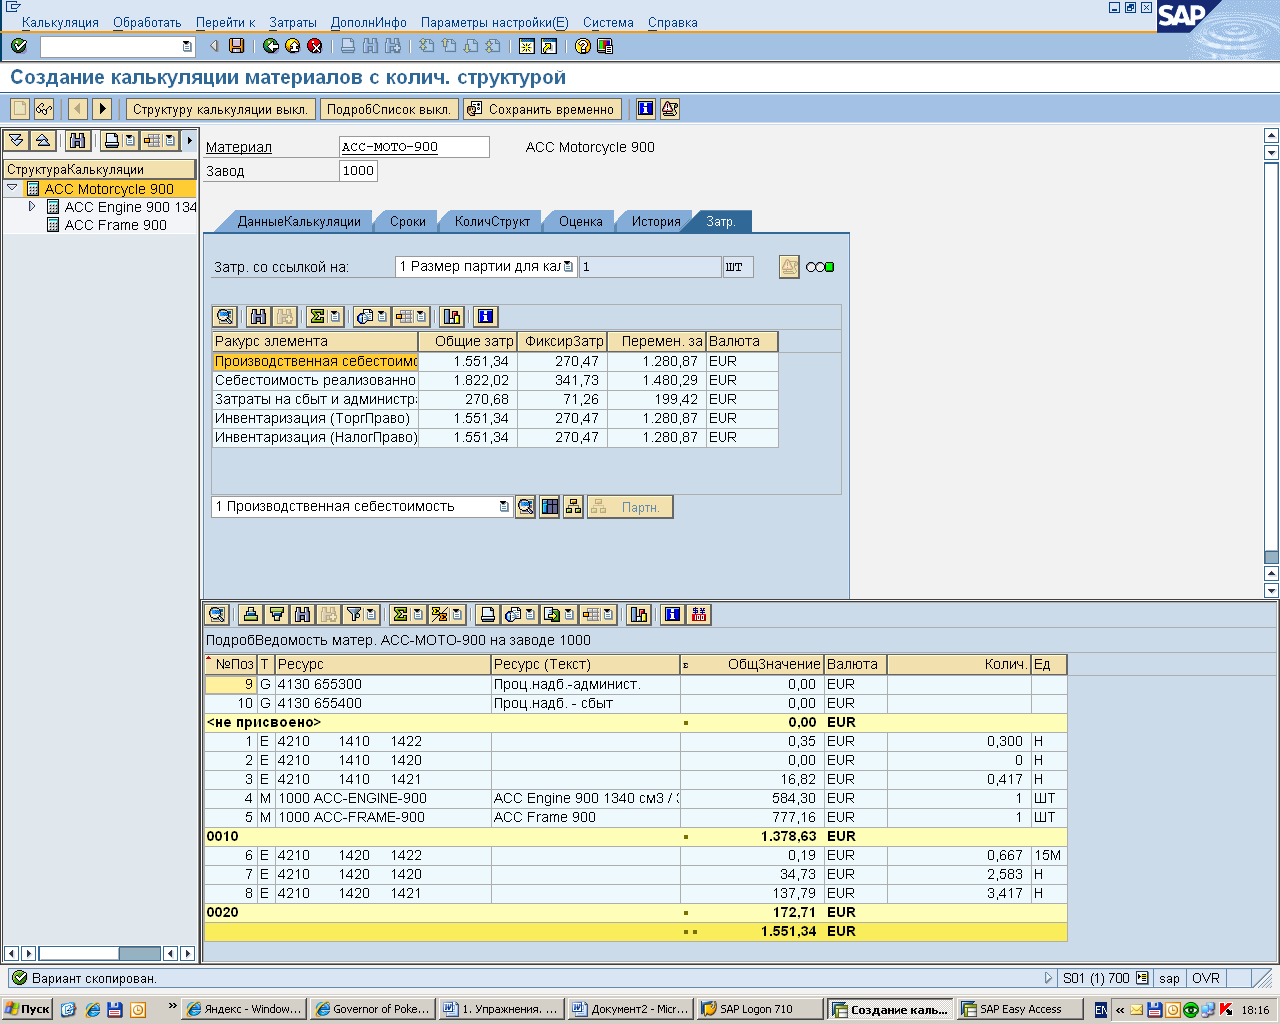This screenshot has height=1024, width=1280.
Task: Click the tree panel horizontal scrollbar thumb
Action: [x=139, y=953]
